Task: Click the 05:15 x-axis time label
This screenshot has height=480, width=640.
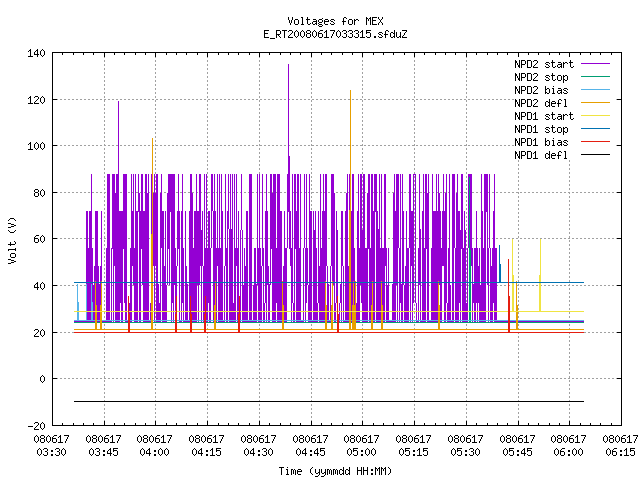Action: 413,452
